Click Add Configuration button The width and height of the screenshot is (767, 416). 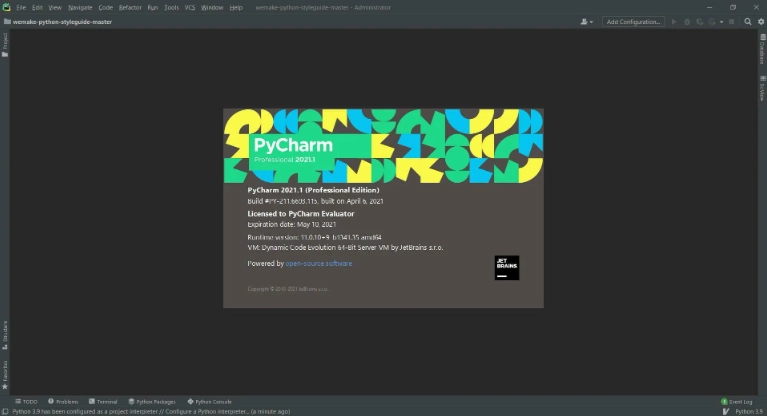pyautogui.click(x=633, y=22)
